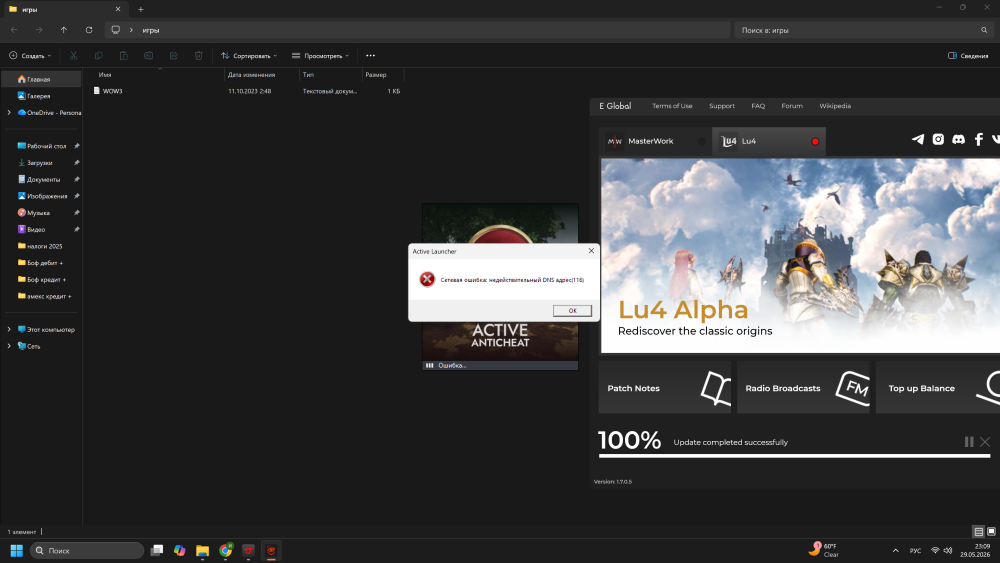Screen dimensions: 1000x563
Task: Open a new File Explorer tab
Action: pyautogui.click(x=141, y=10)
